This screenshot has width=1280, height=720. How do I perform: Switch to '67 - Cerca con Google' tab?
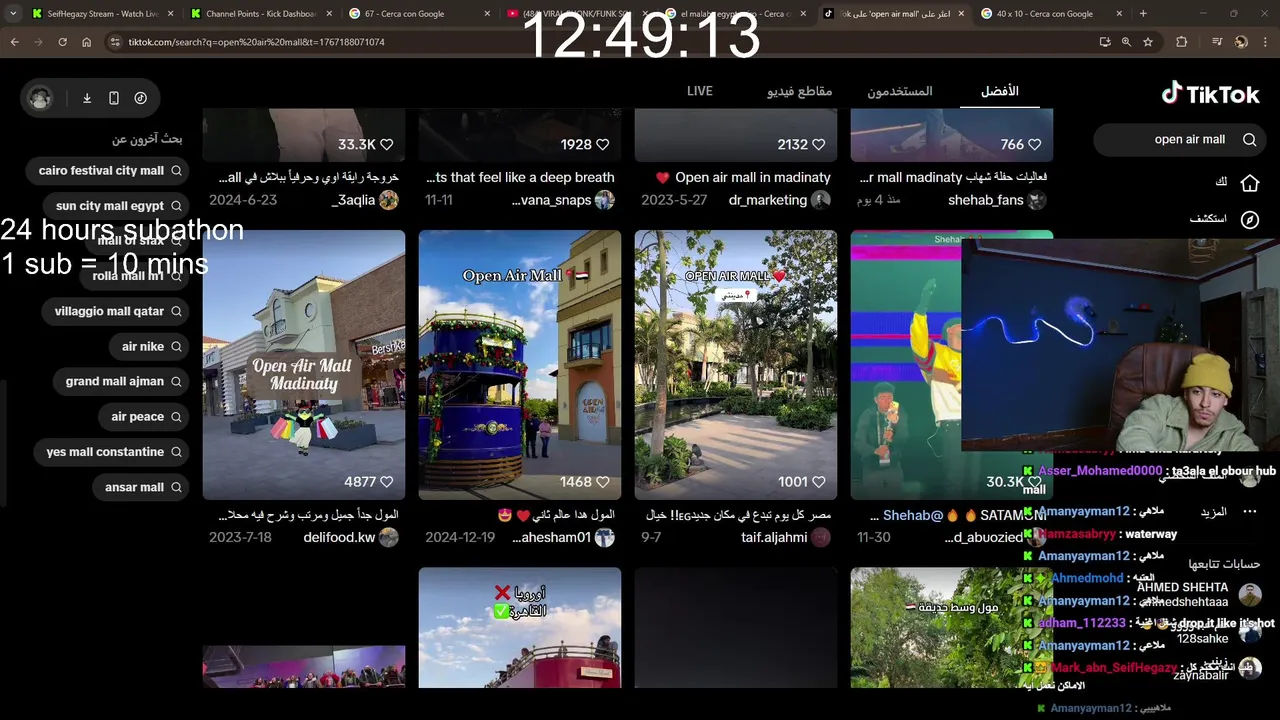click(418, 14)
